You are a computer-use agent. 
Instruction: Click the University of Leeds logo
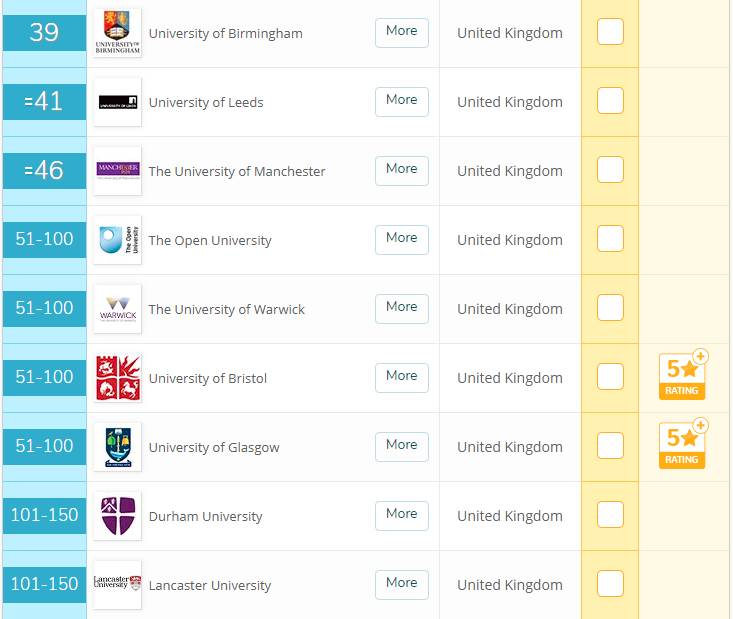[117, 102]
